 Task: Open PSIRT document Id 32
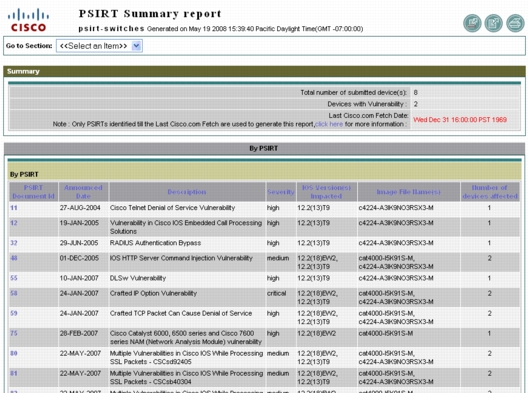tap(14, 243)
